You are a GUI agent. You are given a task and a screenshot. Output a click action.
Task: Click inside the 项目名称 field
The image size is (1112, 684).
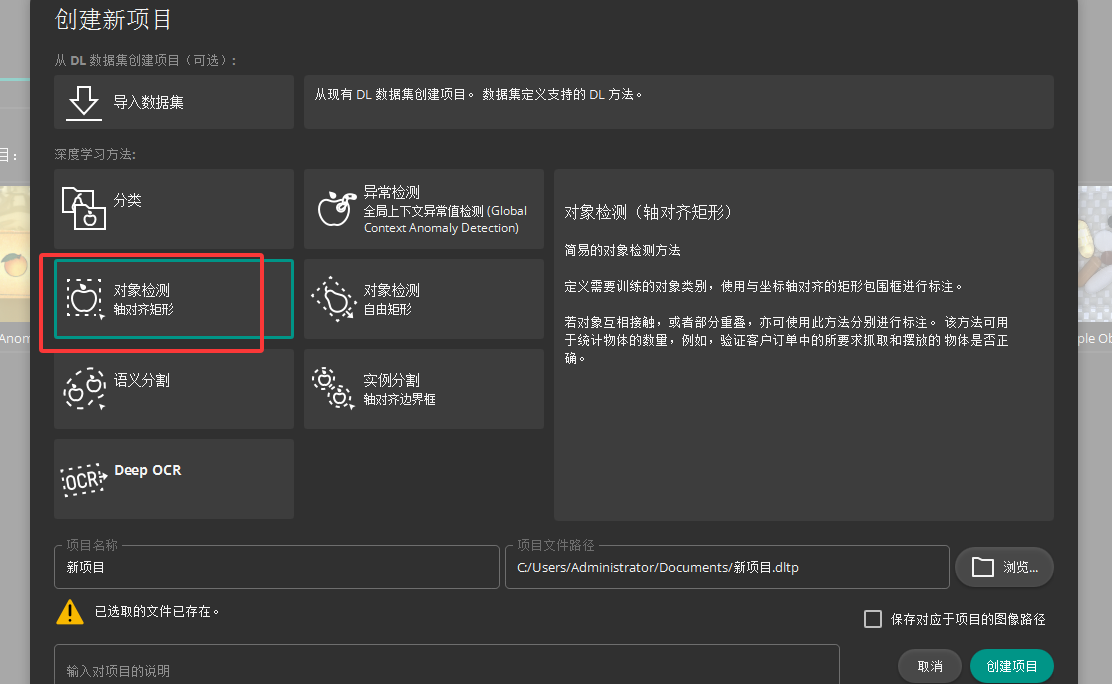pyautogui.click(x=276, y=566)
